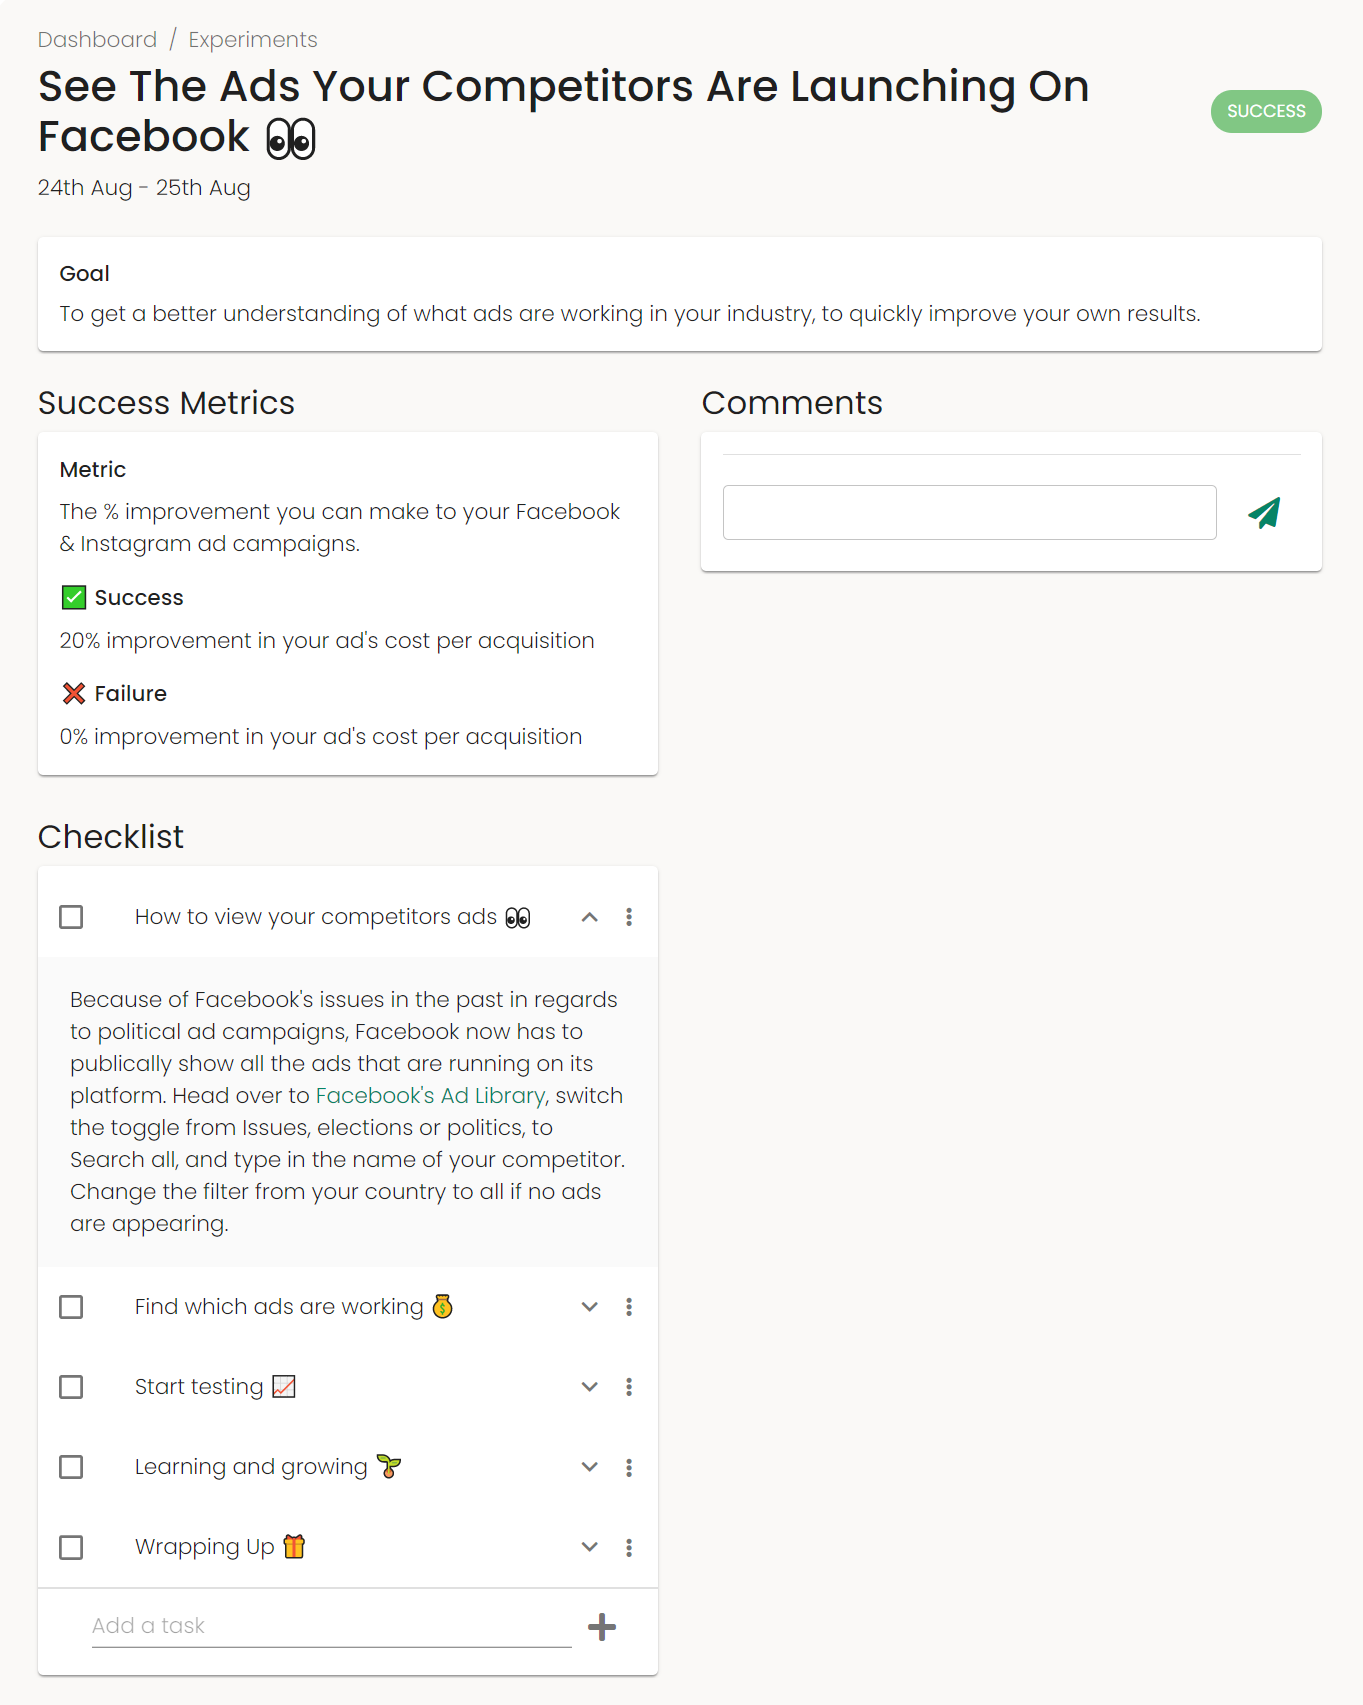Click plus icon to add task
Screen dimensions: 1363x1705
602,1627
